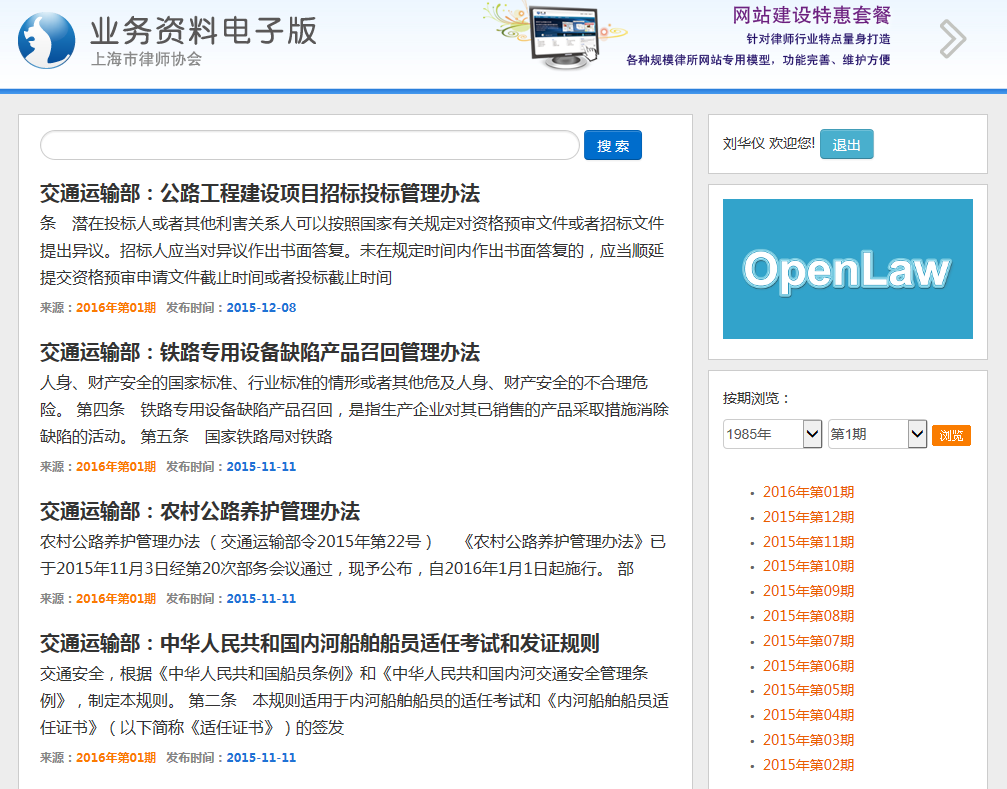
Task: Click the 2015-12-08 publish date link
Action: pyautogui.click(x=261, y=308)
